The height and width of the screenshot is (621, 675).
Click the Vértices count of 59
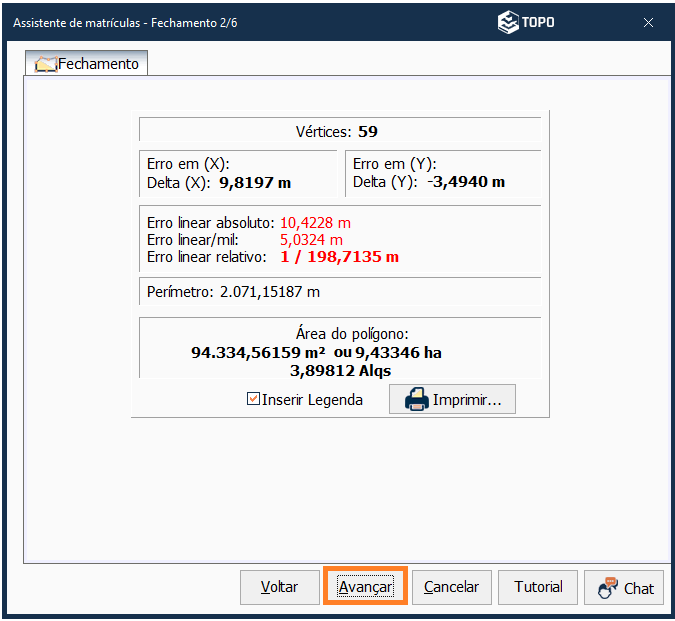tap(368, 131)
